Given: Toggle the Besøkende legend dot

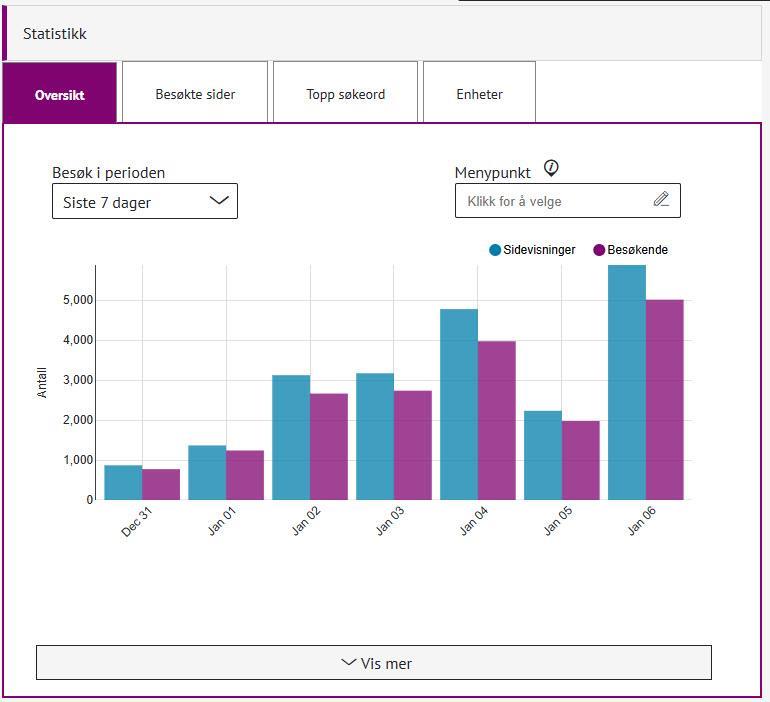Looking at the screenshot, I should pyautogui.click(x=599, y=250).
